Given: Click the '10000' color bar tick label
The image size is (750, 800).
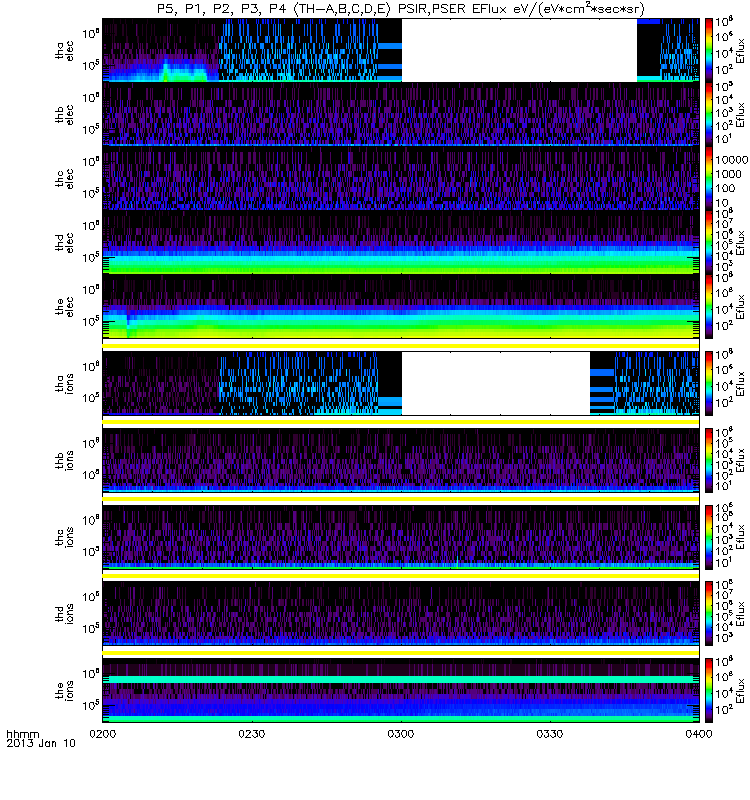Looking at the screenshot, I should (732, 160).
